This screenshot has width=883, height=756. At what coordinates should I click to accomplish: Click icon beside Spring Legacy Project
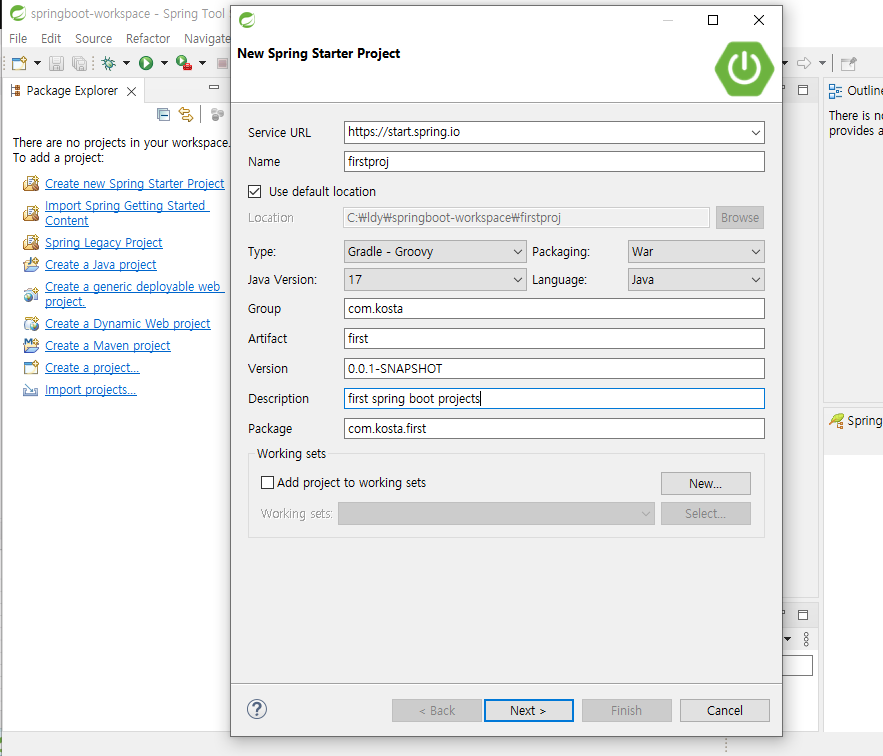coord(31,243)
